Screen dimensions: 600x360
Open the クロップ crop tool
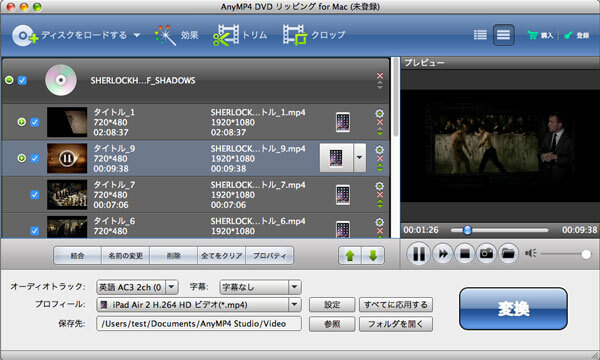coord(314,35)
